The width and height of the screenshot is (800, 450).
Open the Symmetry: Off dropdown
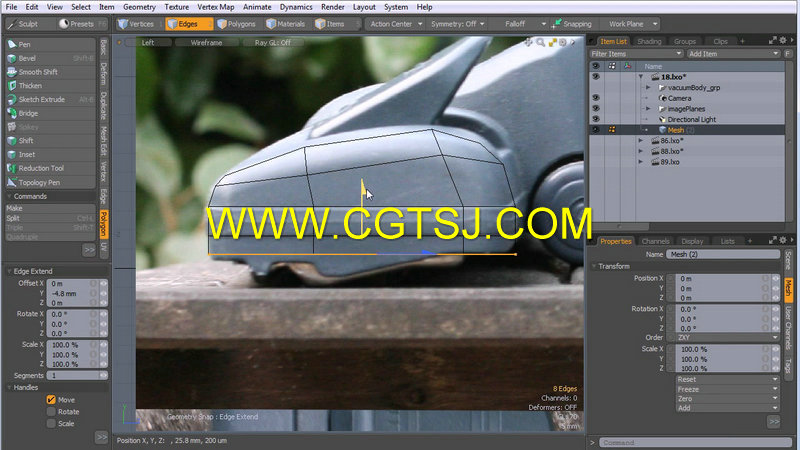coord(458,24)
